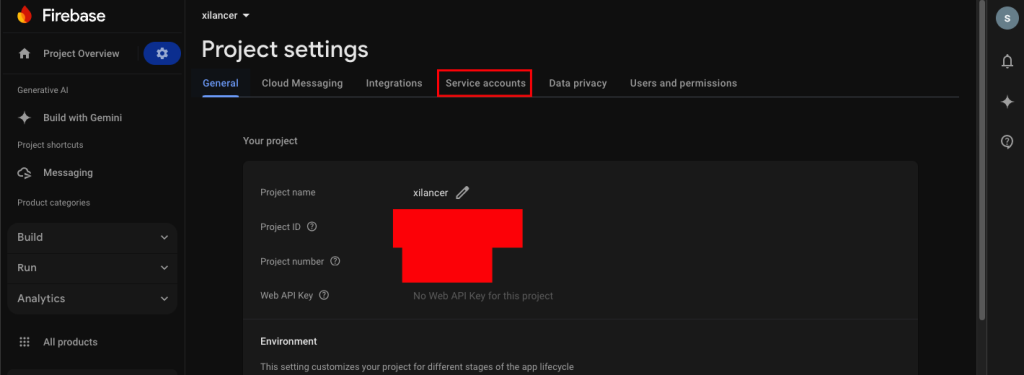This screenshot has width=1024, height=375.
Task: Click the 'Generative AI' section label
Action: (42, 90)
